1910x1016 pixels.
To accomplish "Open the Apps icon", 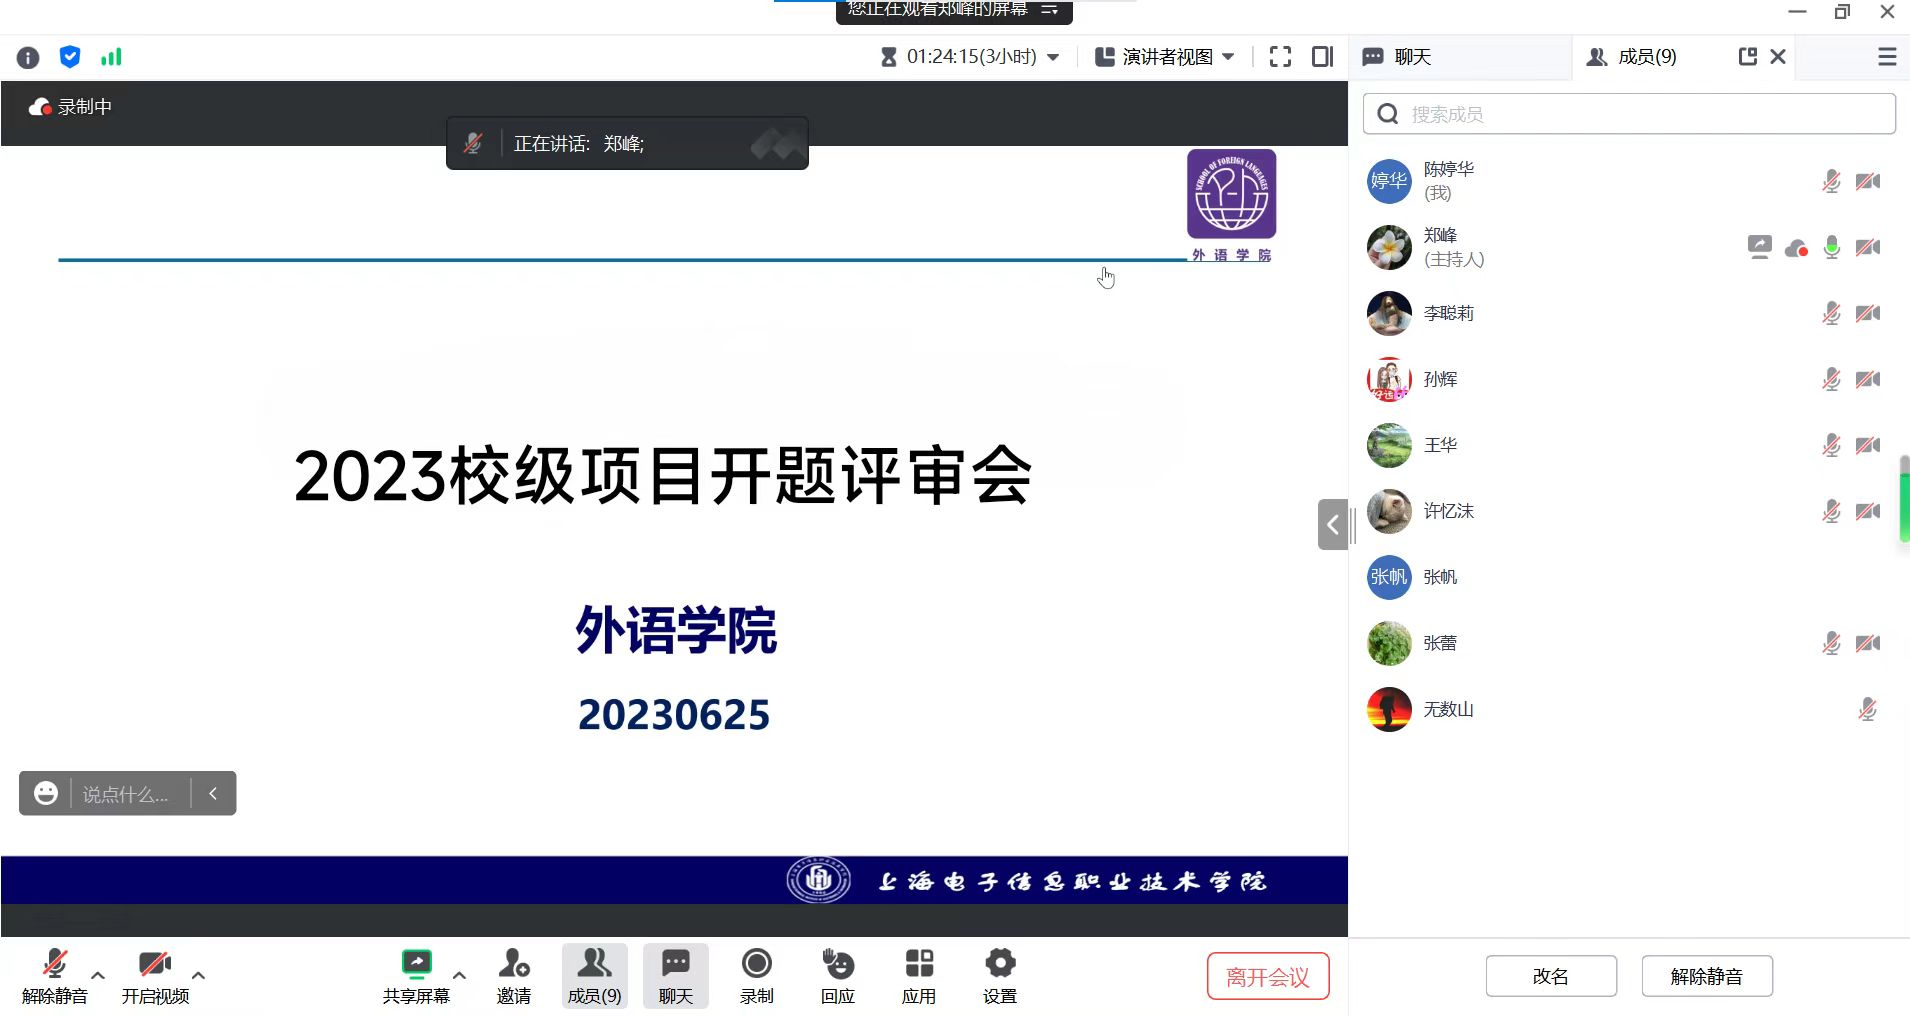I will pyautogui.click(x=918, y=975).
